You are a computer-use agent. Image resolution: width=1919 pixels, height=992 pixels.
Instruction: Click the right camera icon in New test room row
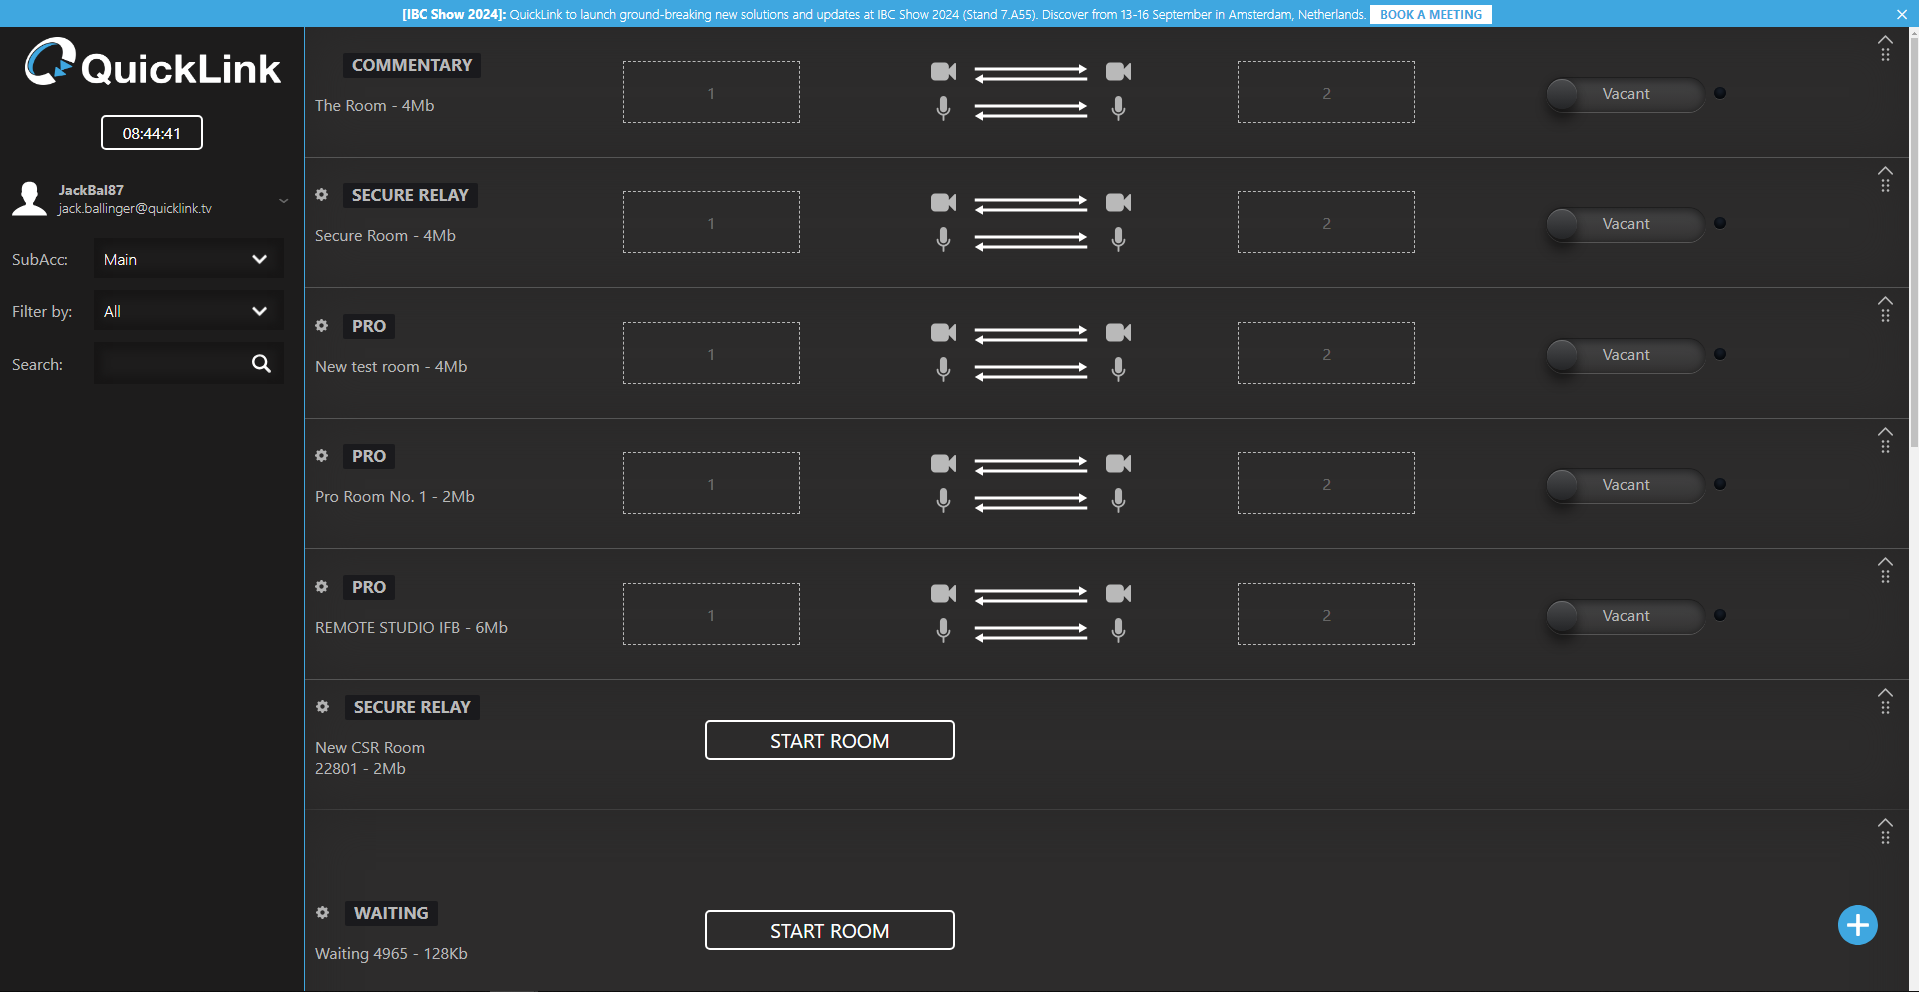coord(1118,333)
